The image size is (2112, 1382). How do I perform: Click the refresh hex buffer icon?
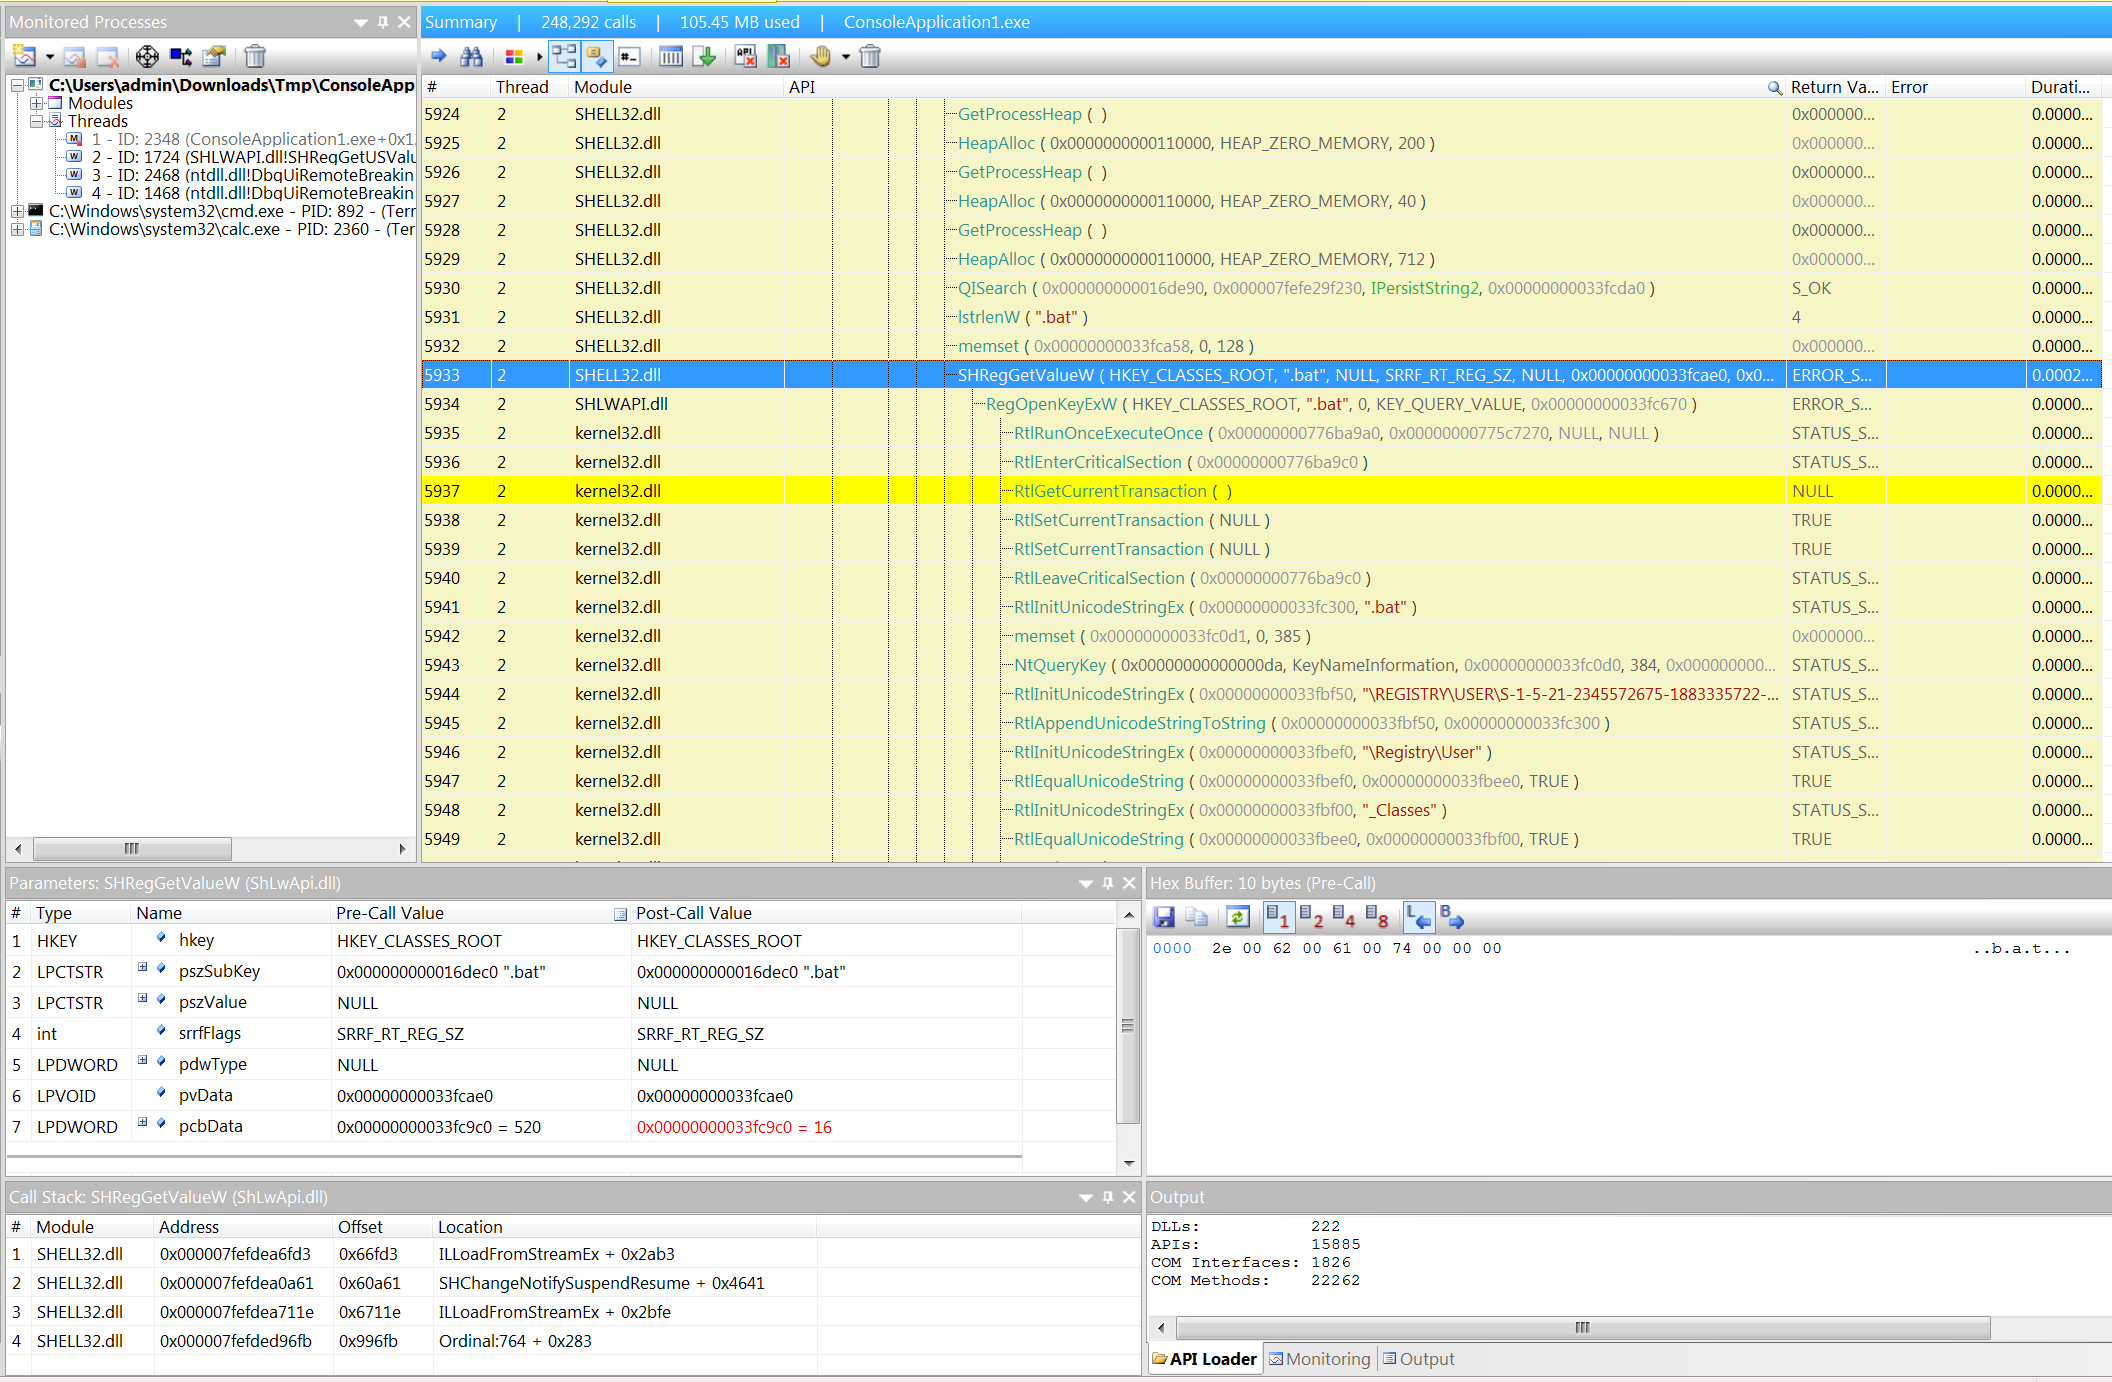(x=1237, y=917)
